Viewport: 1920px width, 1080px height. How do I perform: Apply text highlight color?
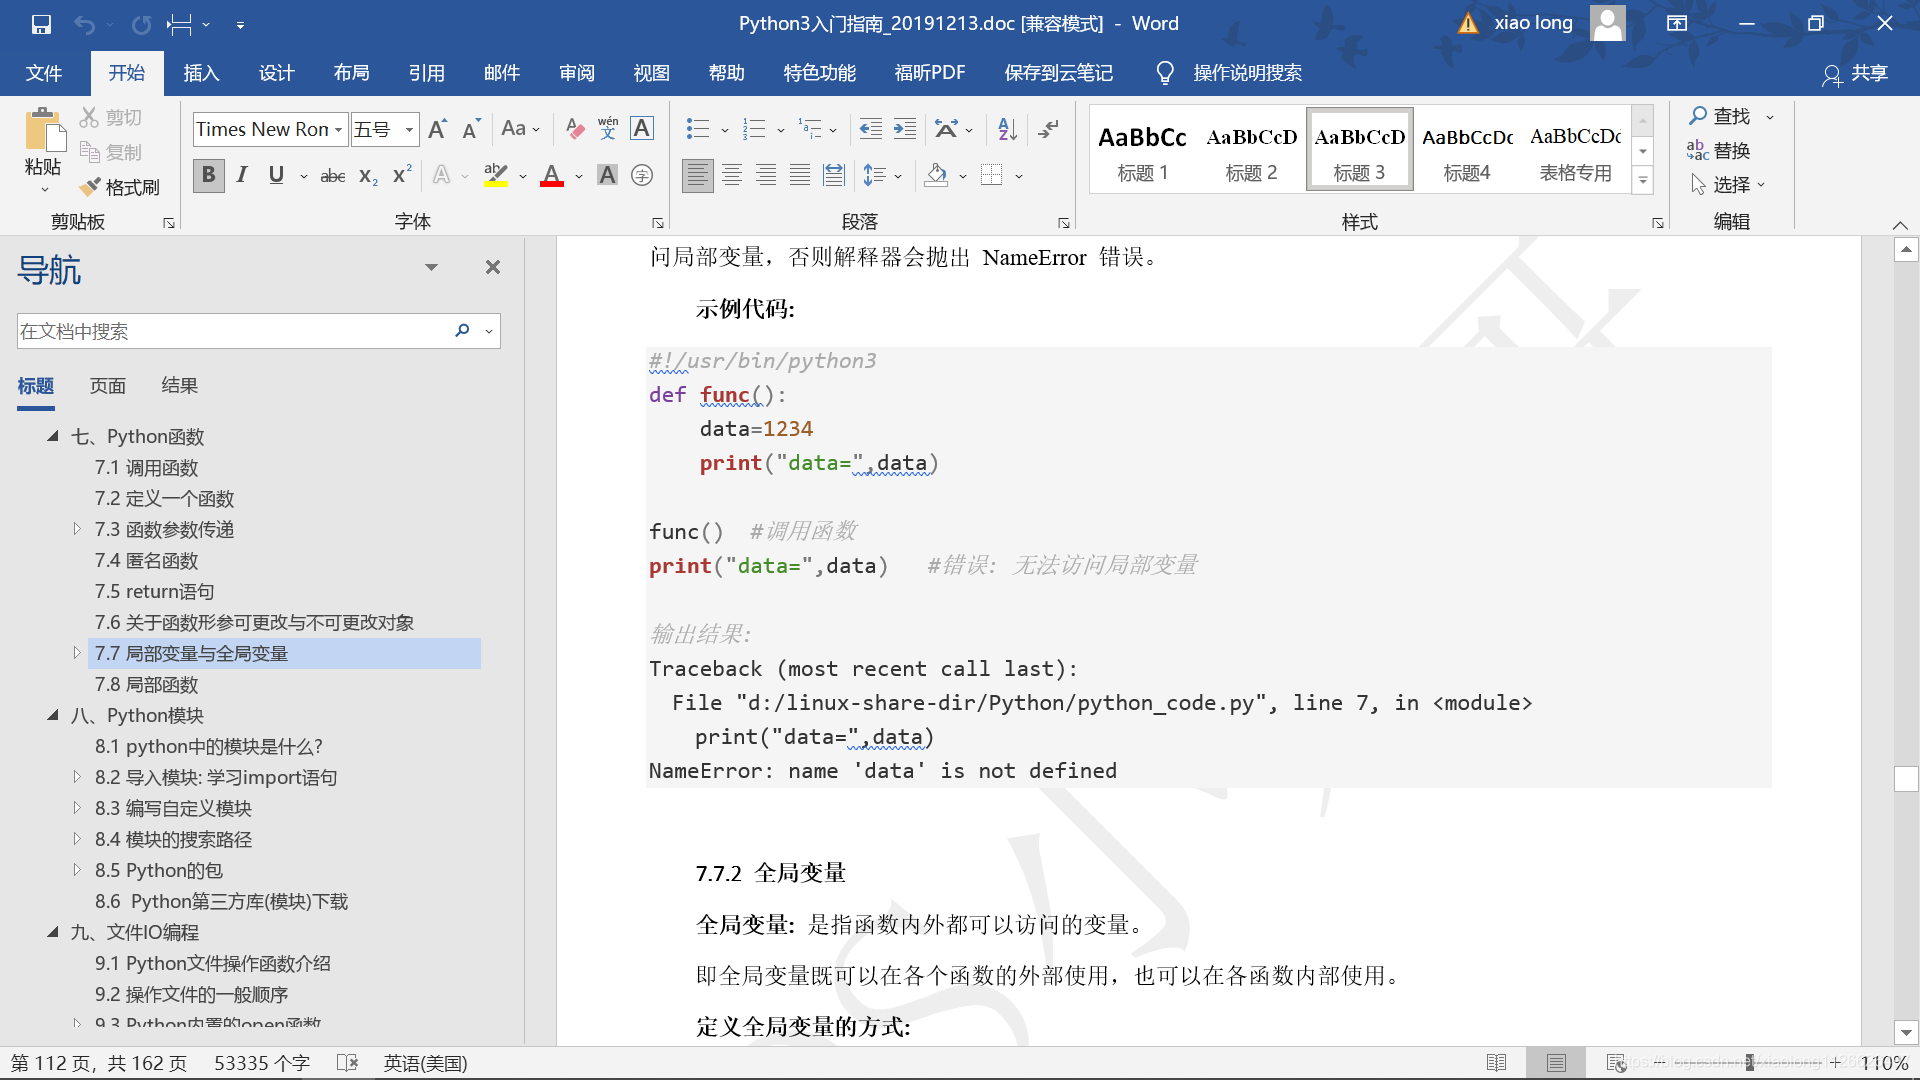(x=495, y=175)
